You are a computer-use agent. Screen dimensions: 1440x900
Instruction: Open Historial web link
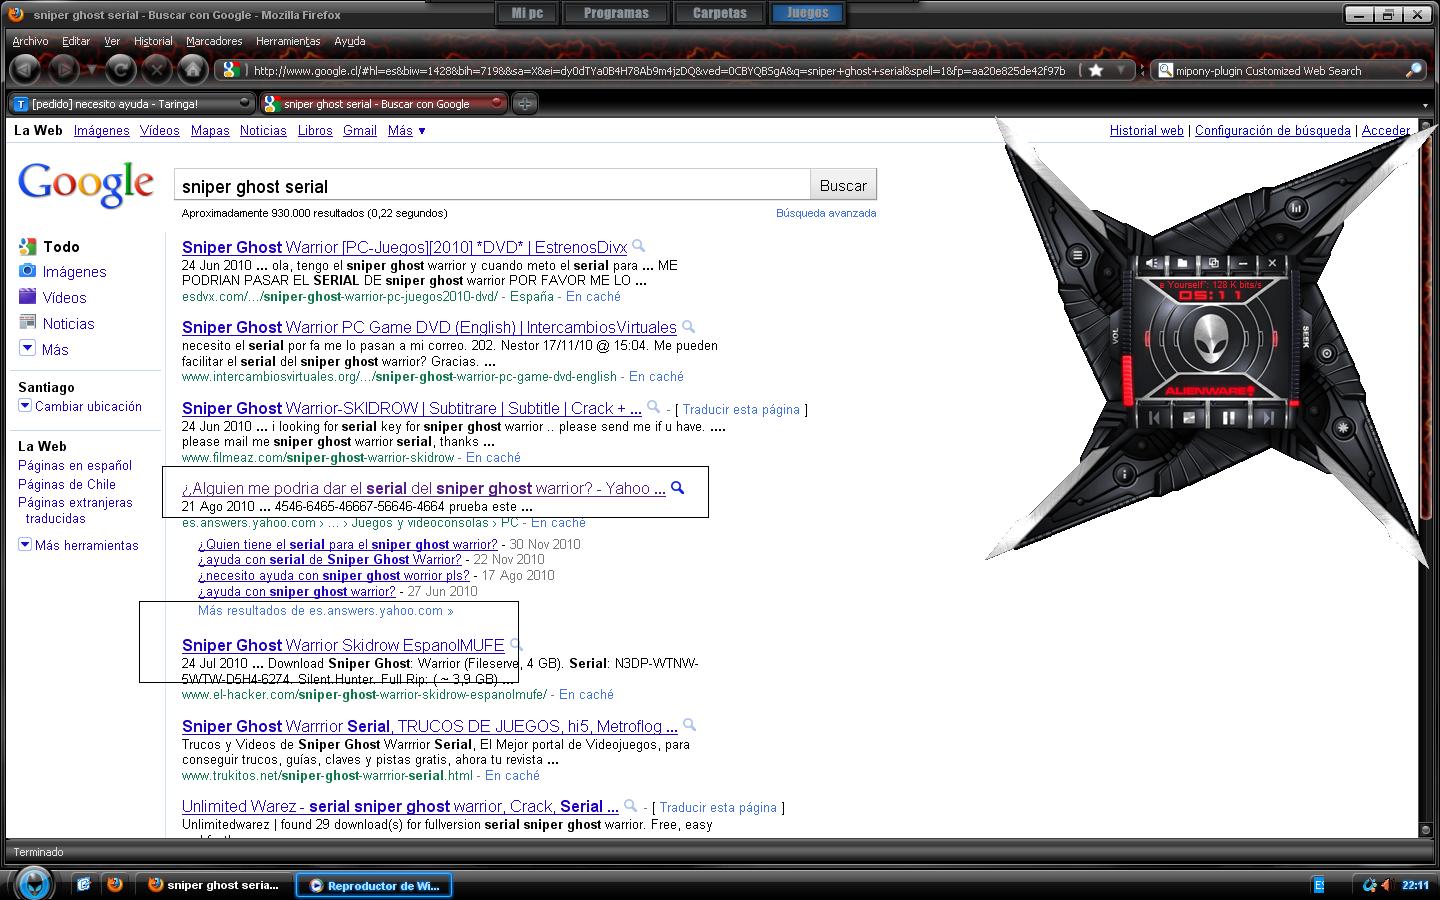point(1146,130)
